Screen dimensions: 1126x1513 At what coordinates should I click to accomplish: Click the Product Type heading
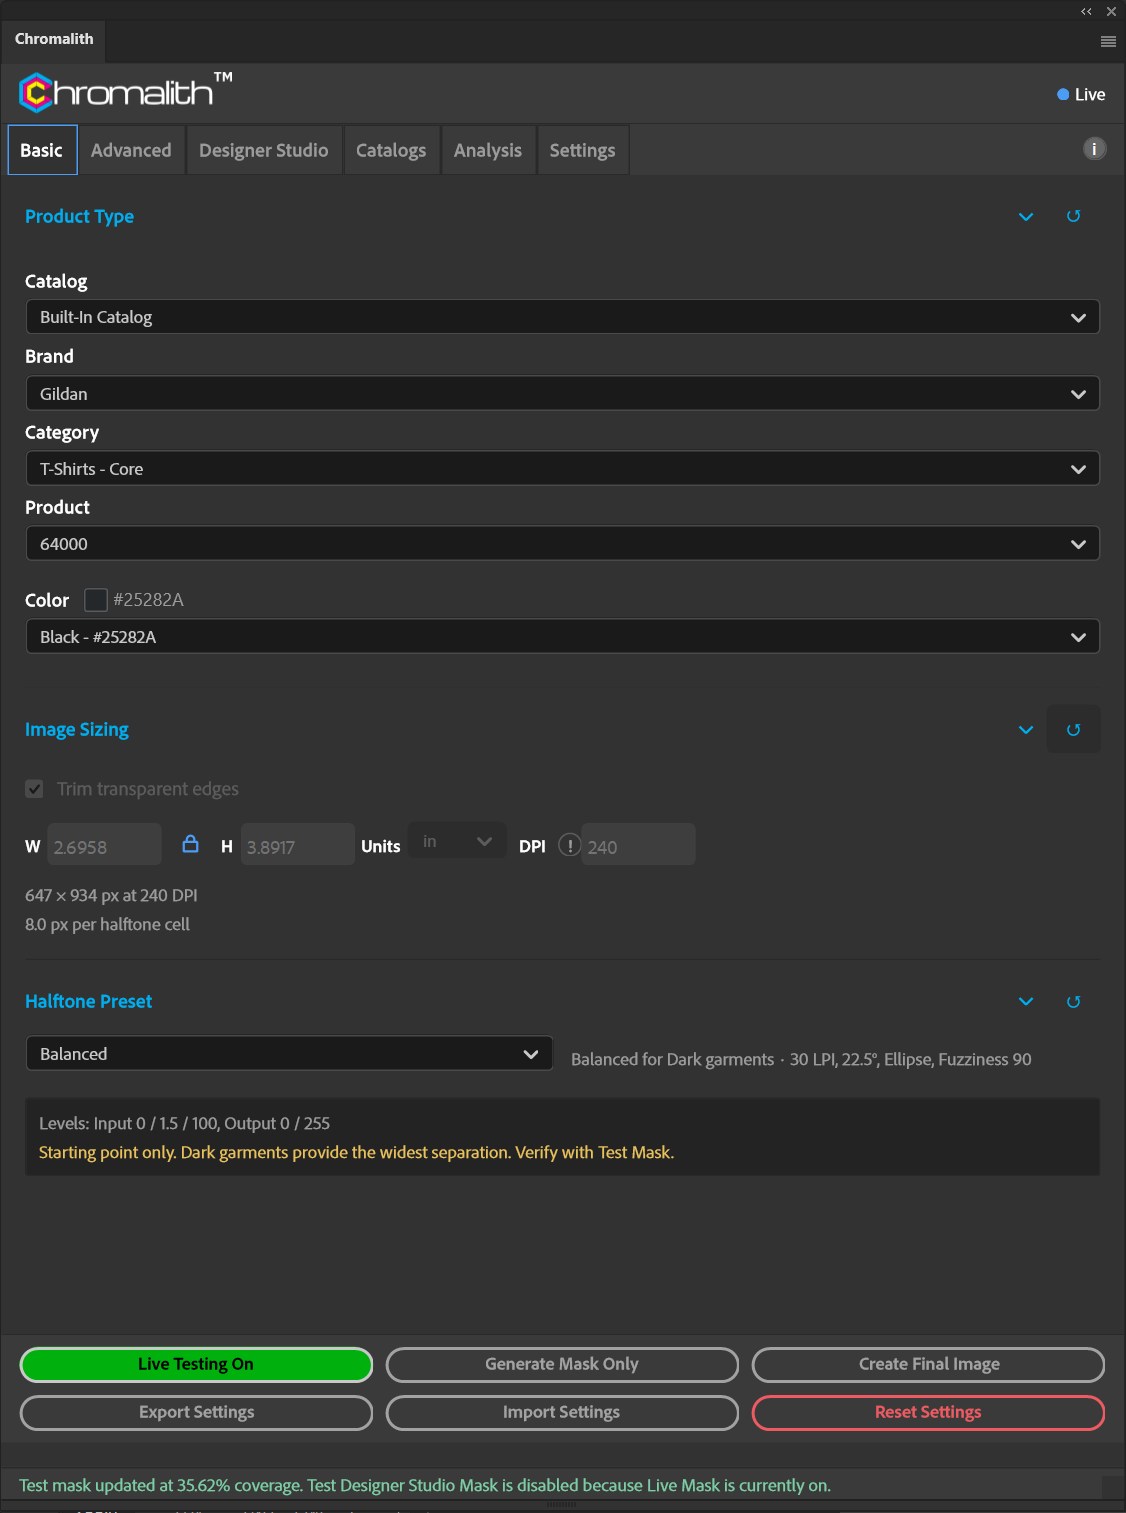click(x=79, y=216)
